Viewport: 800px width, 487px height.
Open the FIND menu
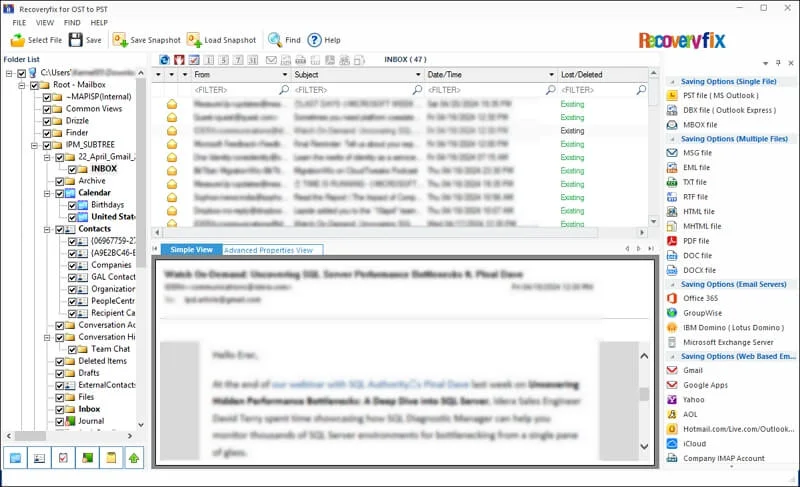coord(72,22)
